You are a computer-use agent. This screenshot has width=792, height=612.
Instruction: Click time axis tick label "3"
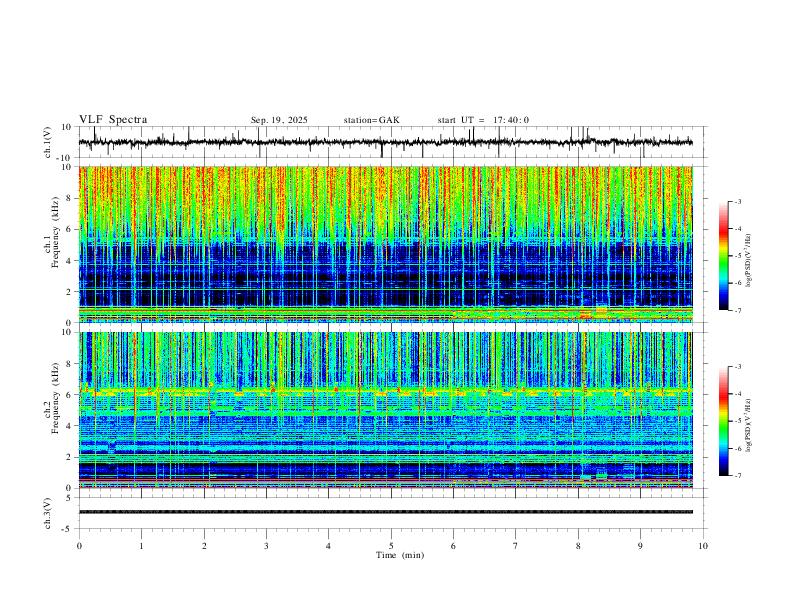266,546
